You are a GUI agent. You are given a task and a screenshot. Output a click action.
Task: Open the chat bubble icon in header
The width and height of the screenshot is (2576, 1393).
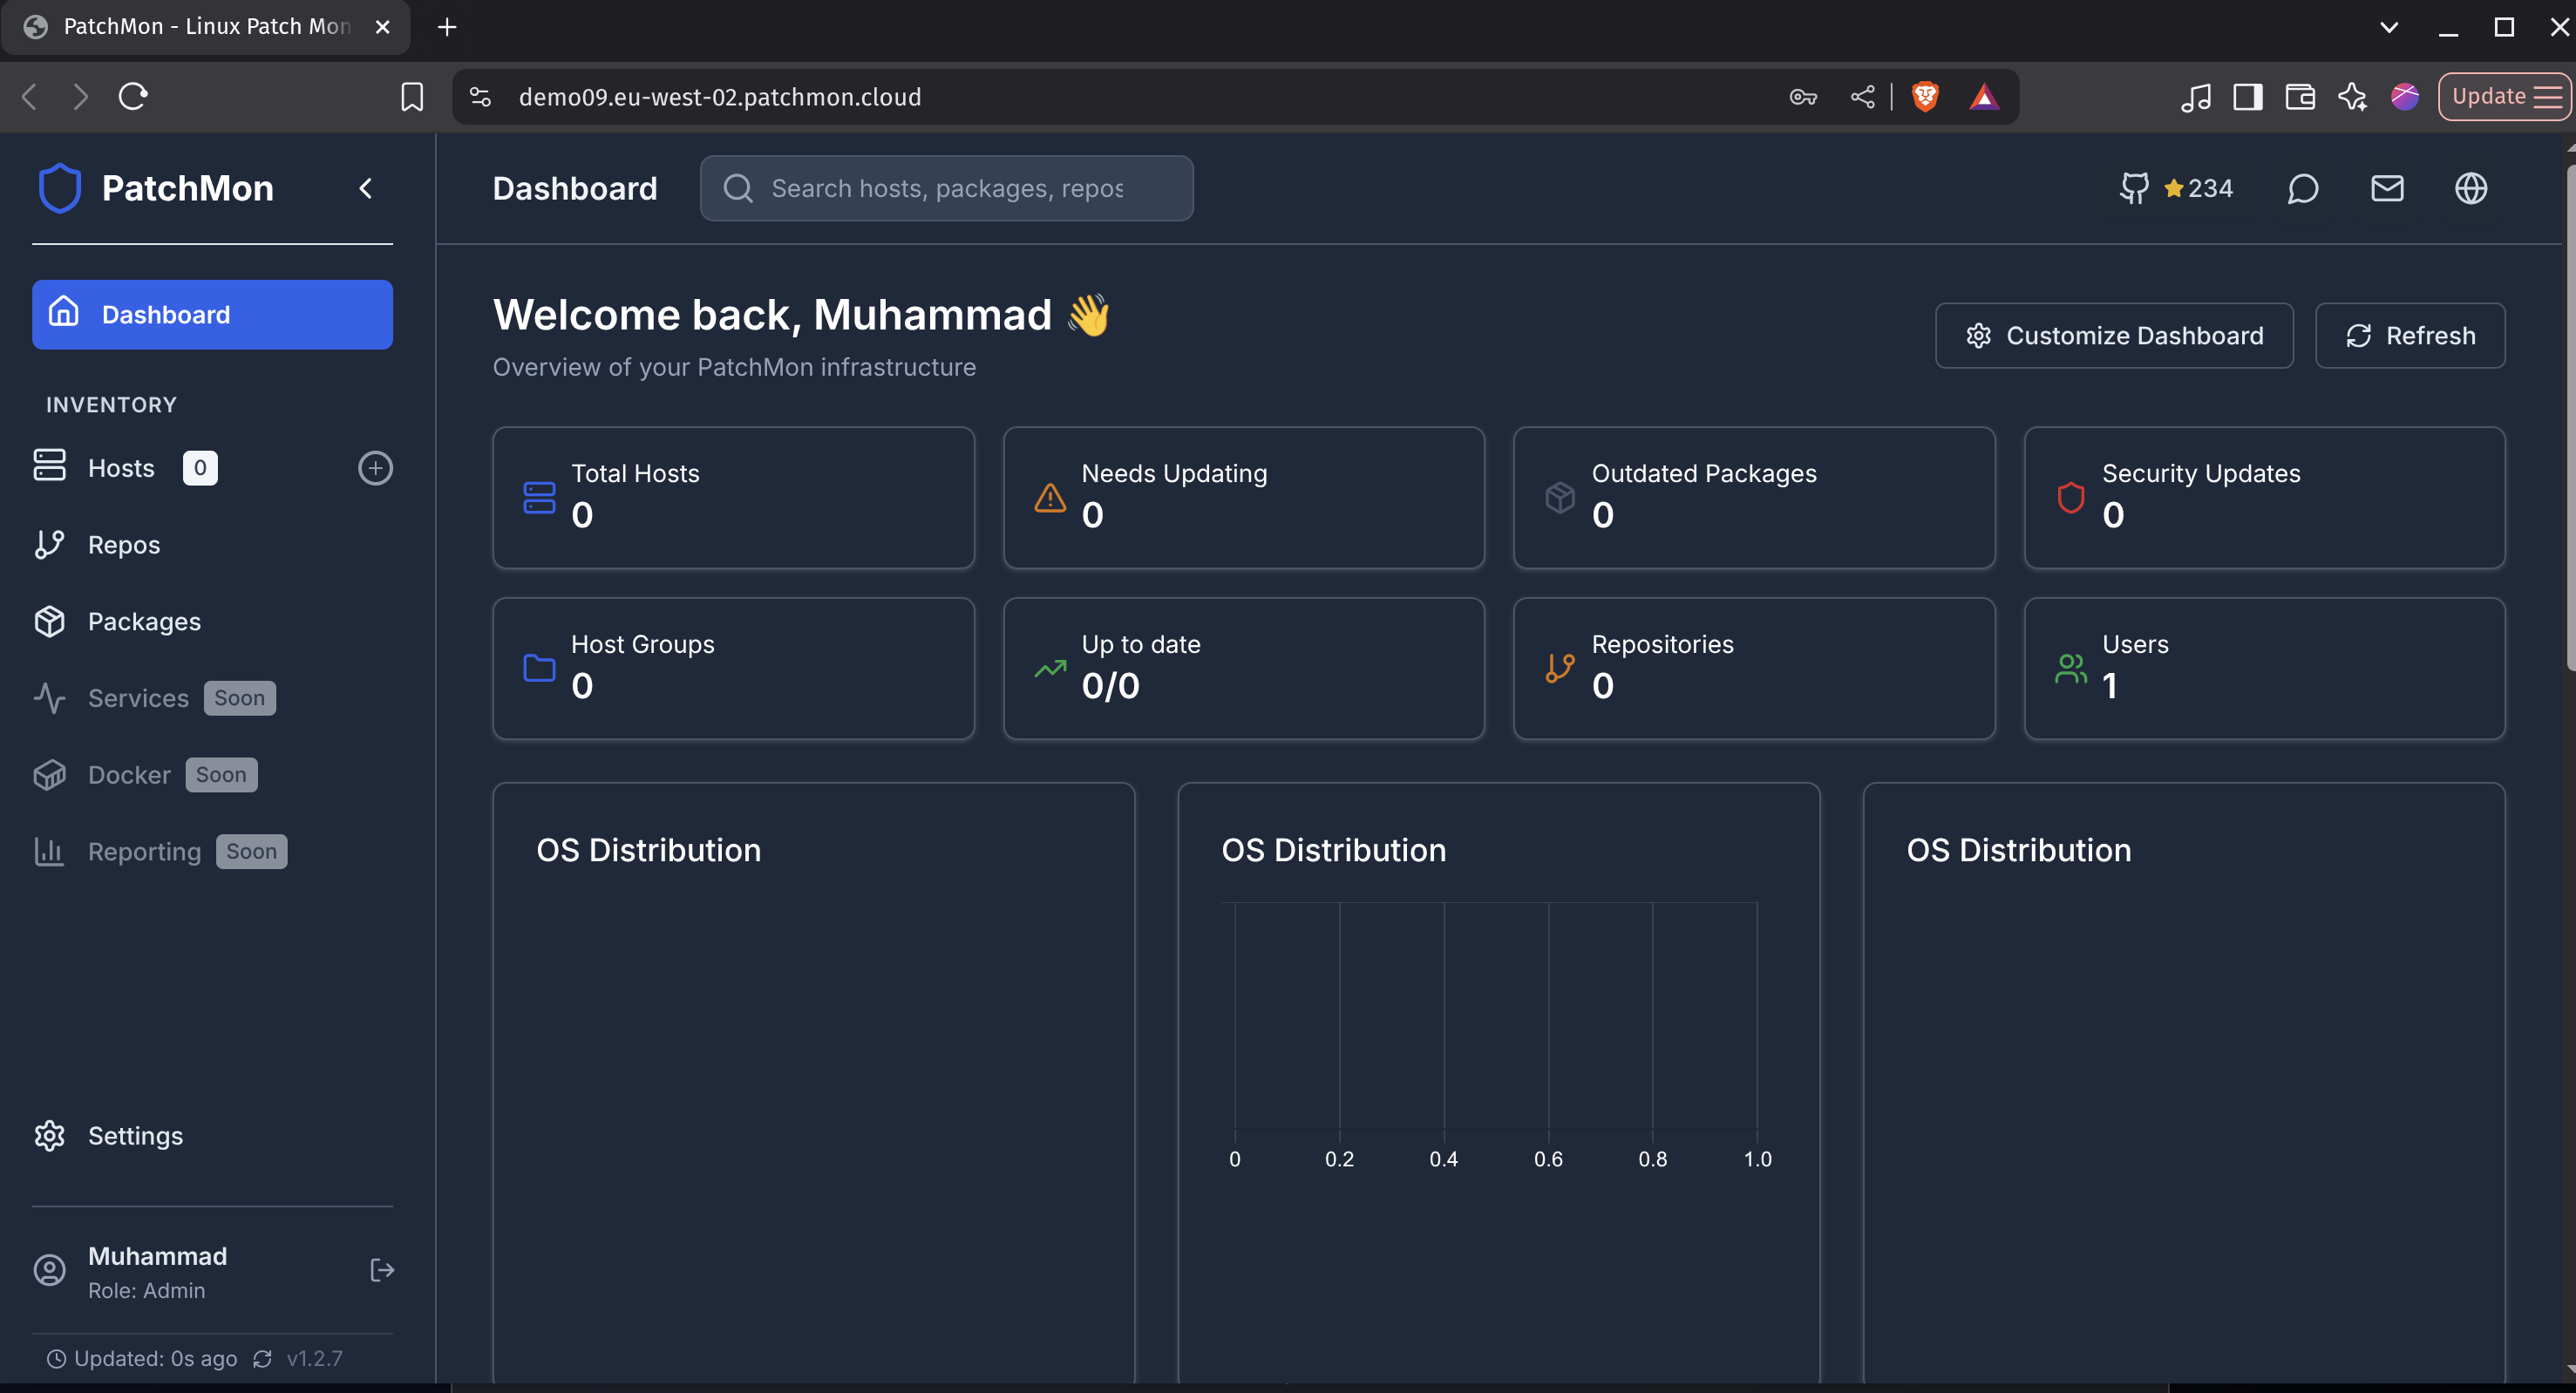pos(2302,188)
